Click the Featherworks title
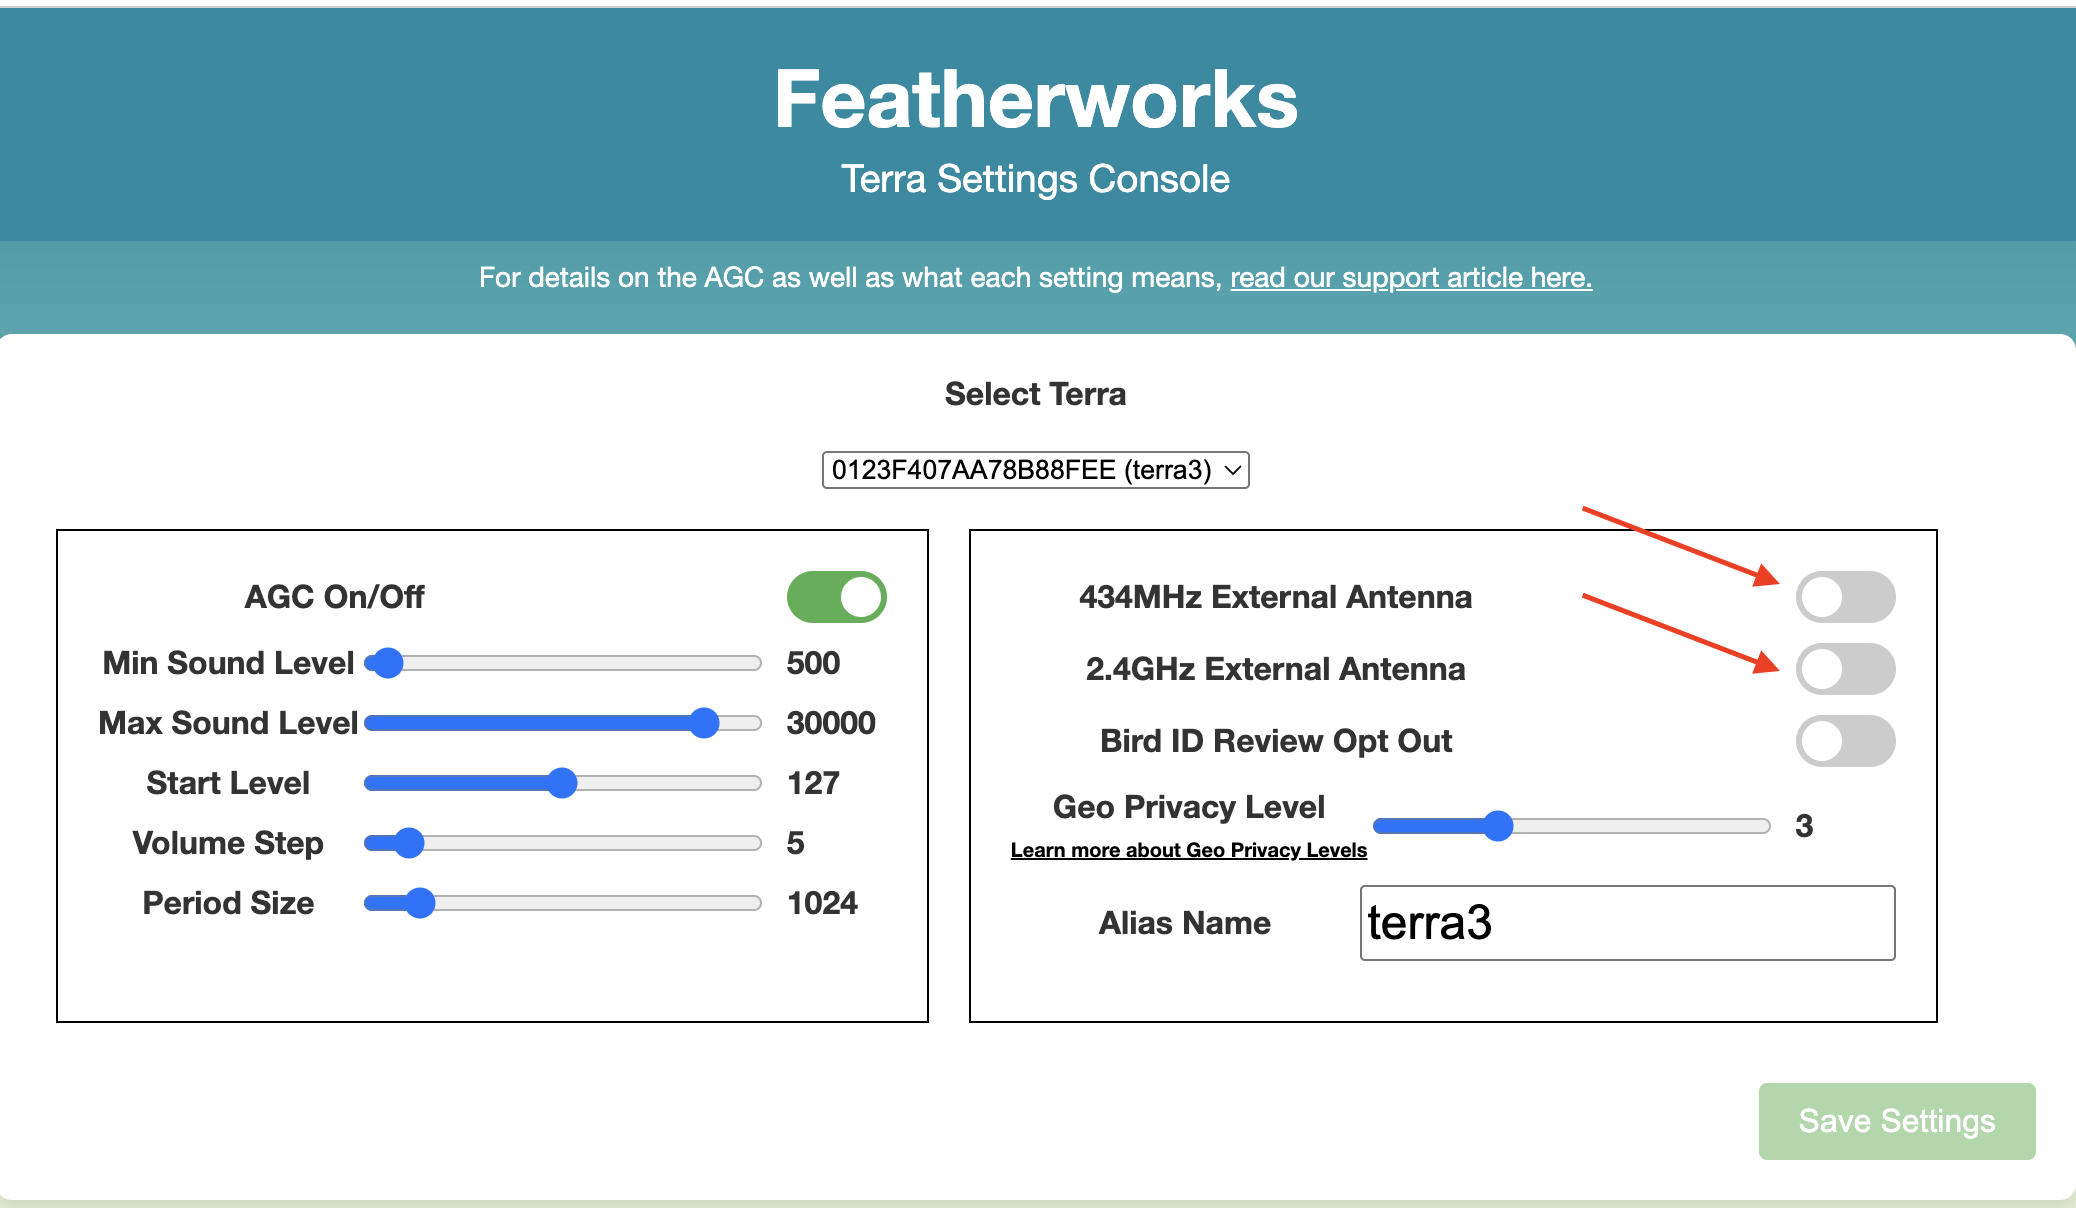The image size is (2076, 1208). pos(1036,100)
